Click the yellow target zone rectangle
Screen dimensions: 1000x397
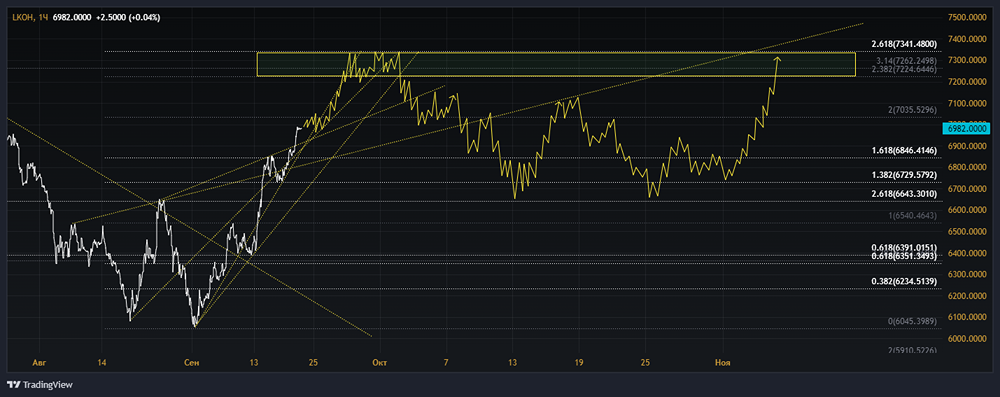click(x=556, y=64)
